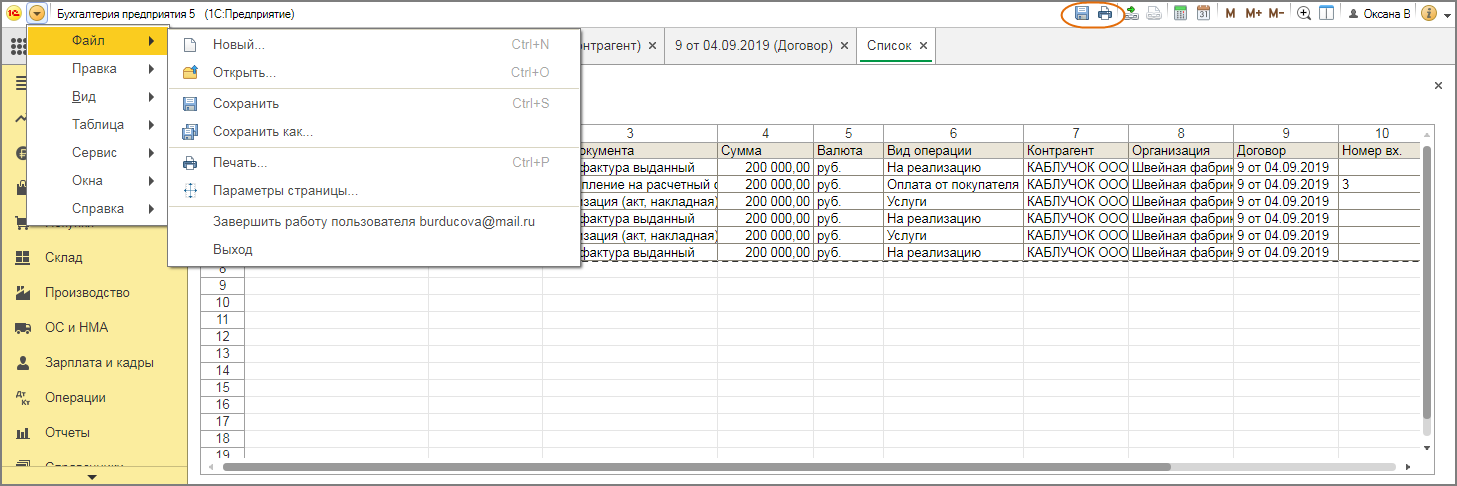The image size is (1457, 486).
Task: Open user profile Оксана В
Action: [x=1379, y=14]
